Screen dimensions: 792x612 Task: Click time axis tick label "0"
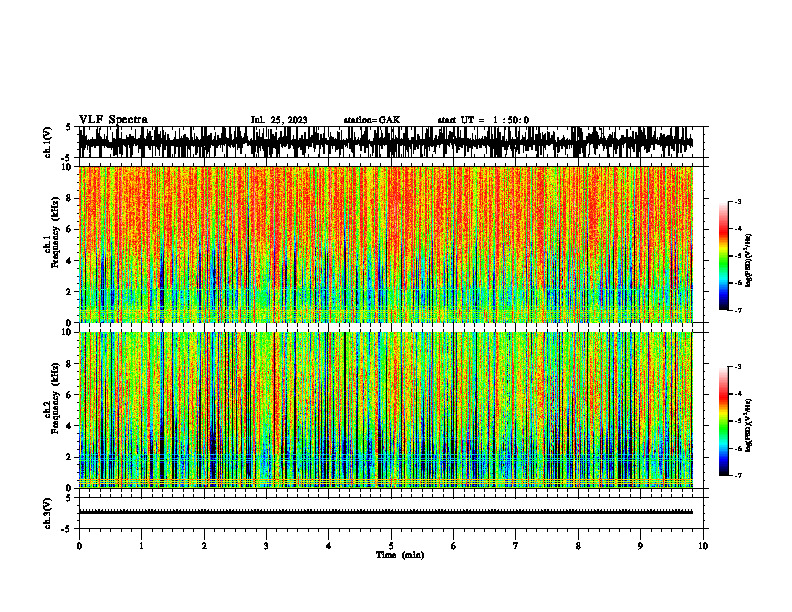point(79,546)
